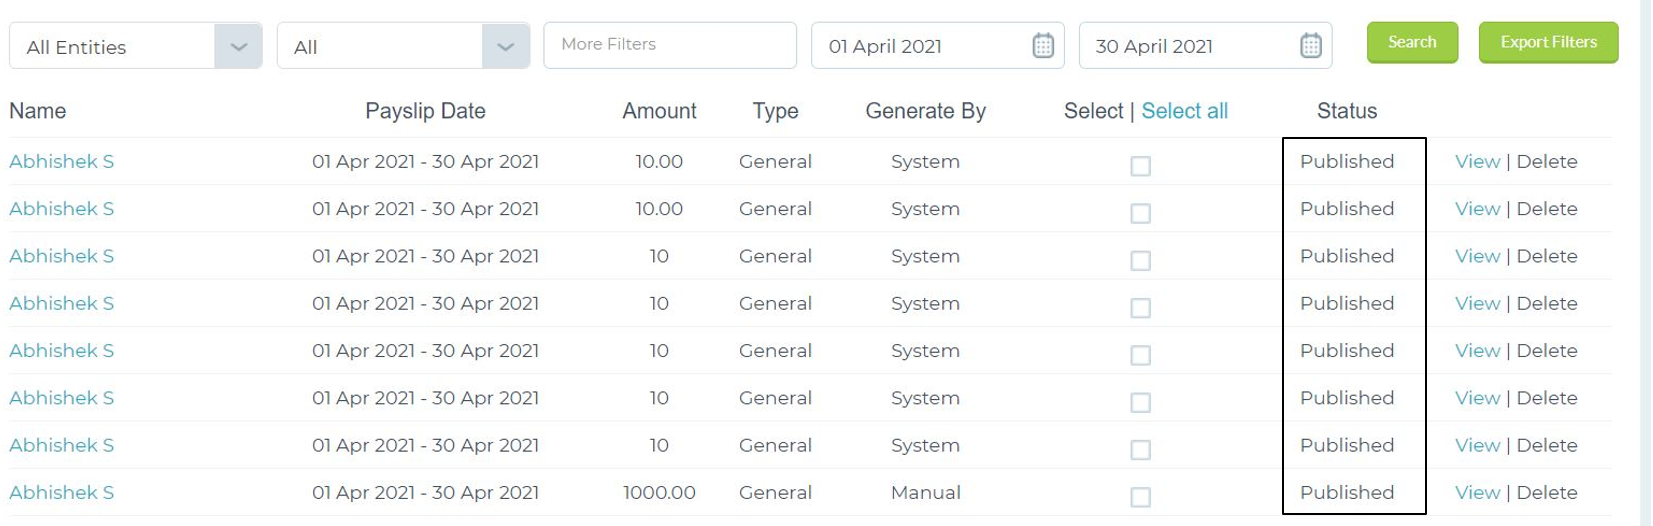View the first payslip row
The width and height of the screenshot is (1653, 526).
(x=1477, y=161)
